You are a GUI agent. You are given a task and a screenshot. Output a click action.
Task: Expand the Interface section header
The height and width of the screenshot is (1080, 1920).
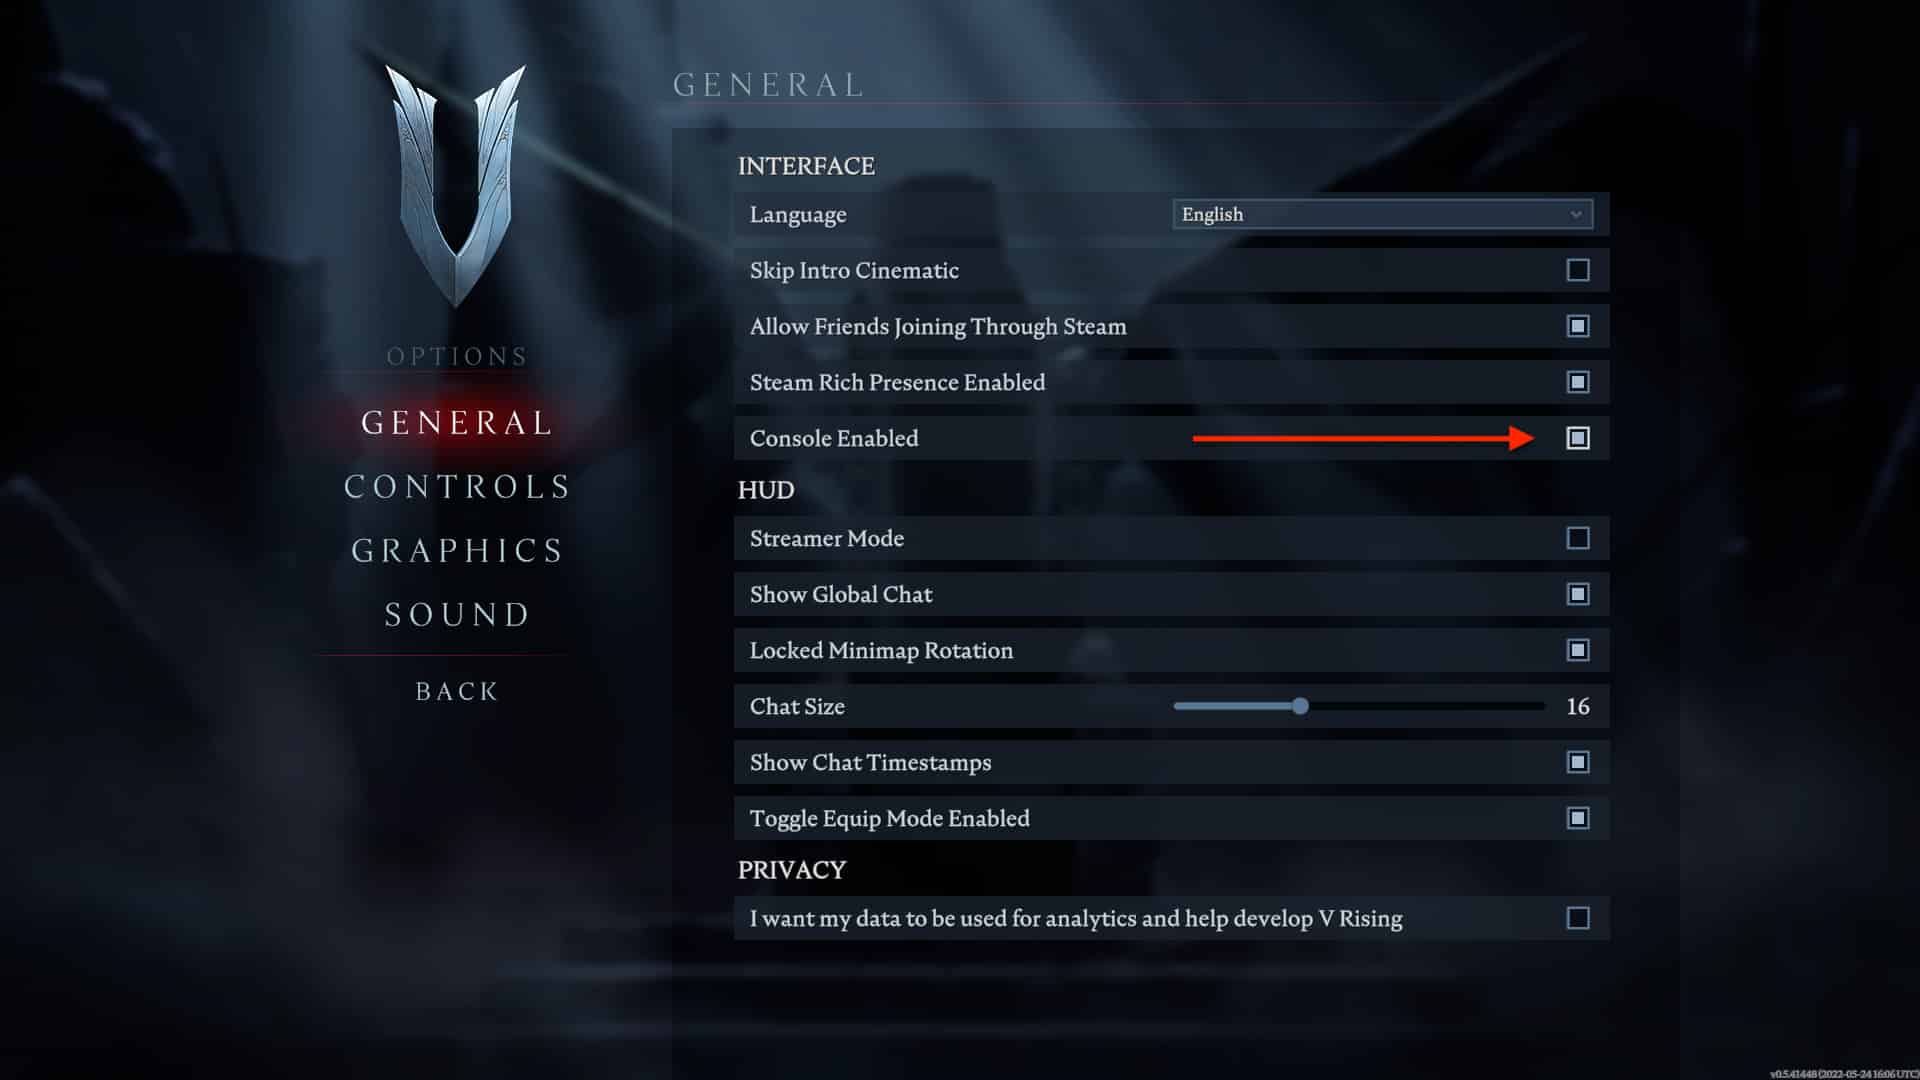[807, 164]
